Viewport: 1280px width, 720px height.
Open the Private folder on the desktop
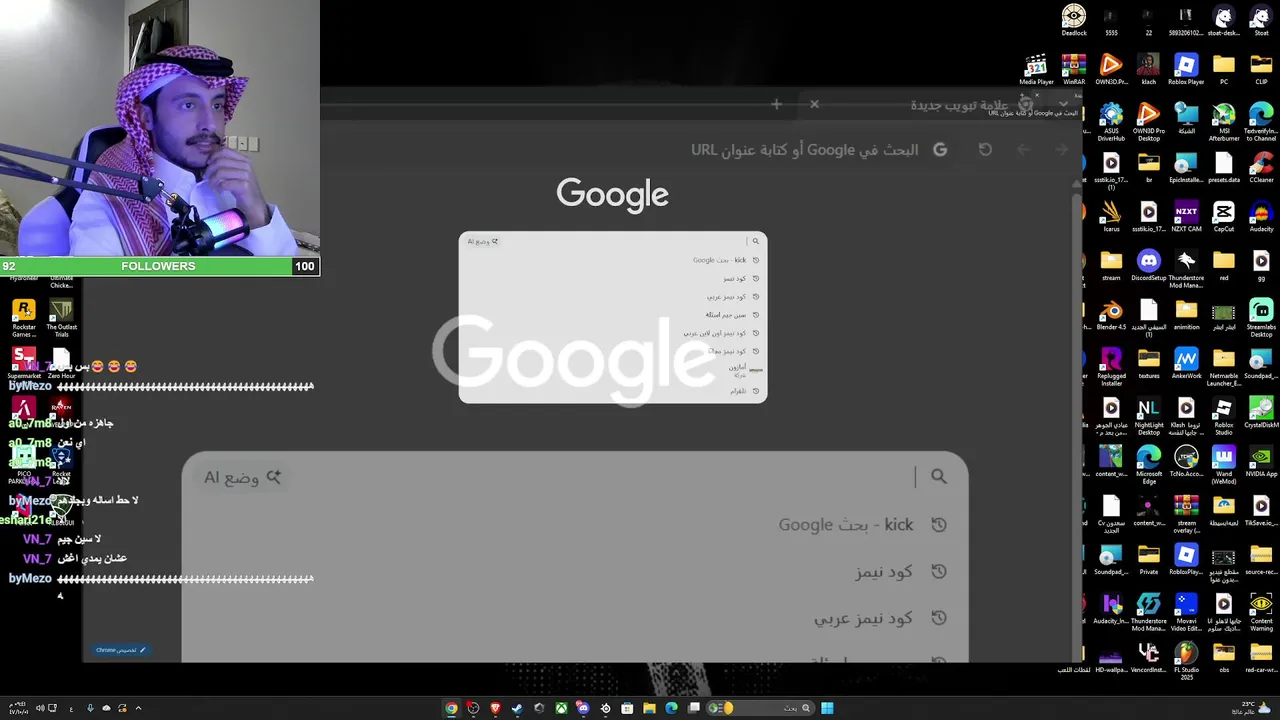tap(1148, 559)
